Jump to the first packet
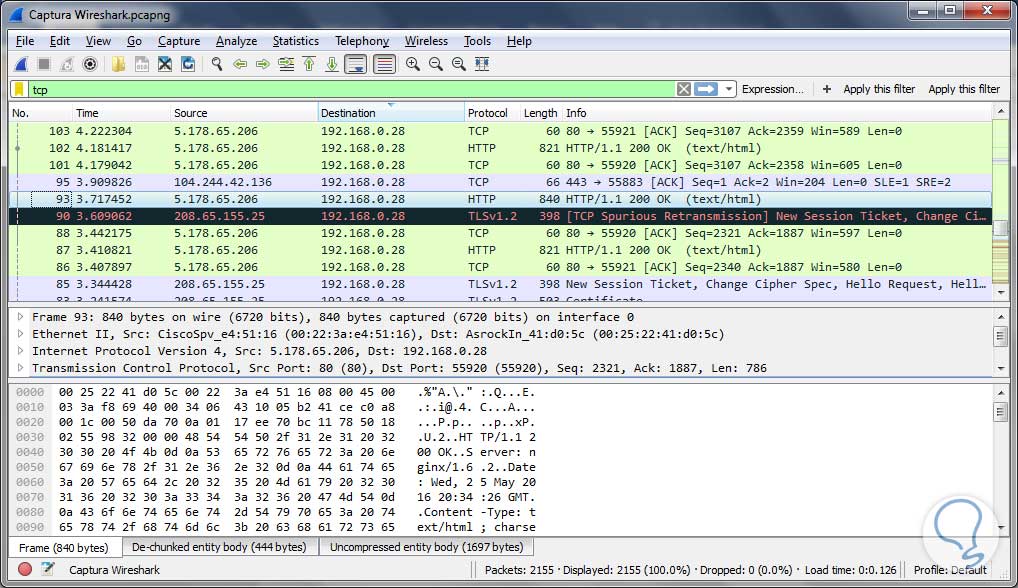Image resolution: width=1018 pixels, height=588 pixels. point(309,64)
